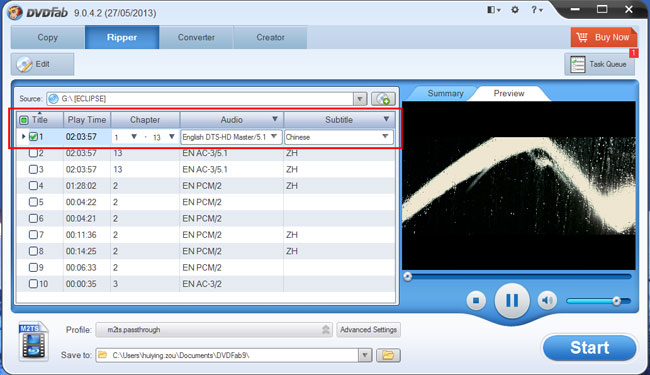Check title 4 checkbox
This screenshot has width=650, height=375.
[x=33, y=186]
